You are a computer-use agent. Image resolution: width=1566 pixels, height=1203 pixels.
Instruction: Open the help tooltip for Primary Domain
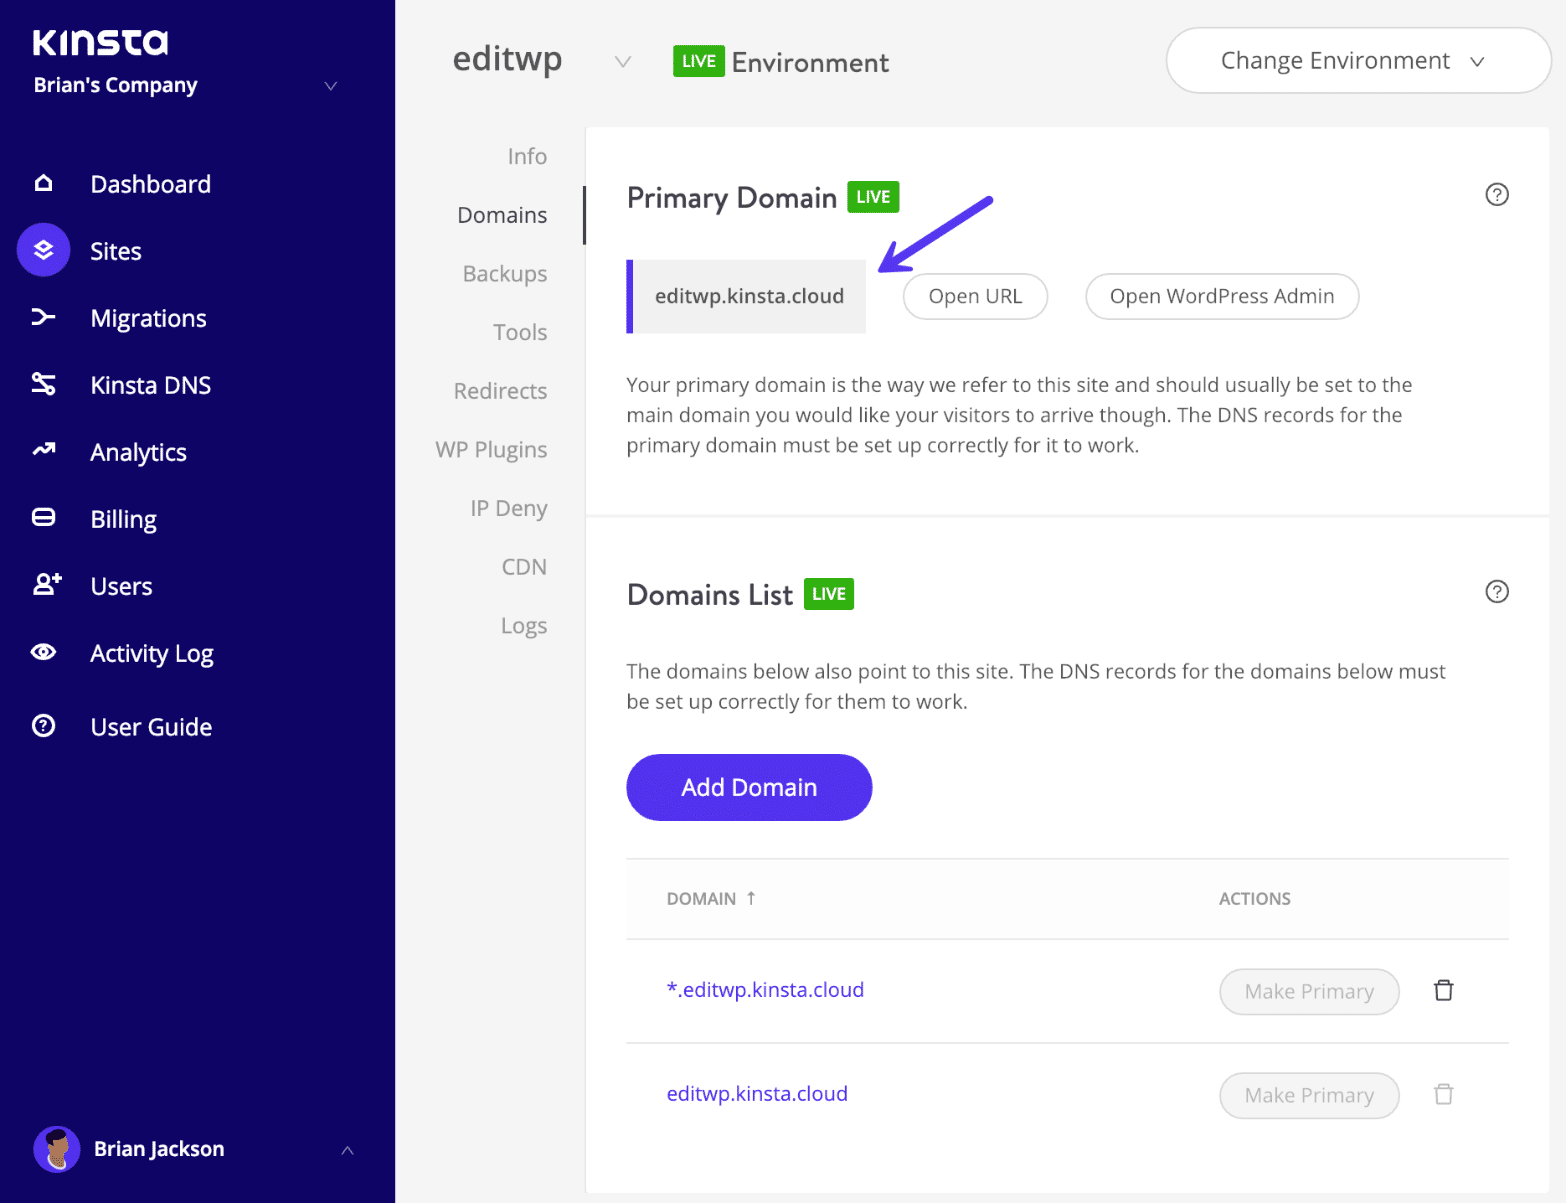click(1497, 195)
